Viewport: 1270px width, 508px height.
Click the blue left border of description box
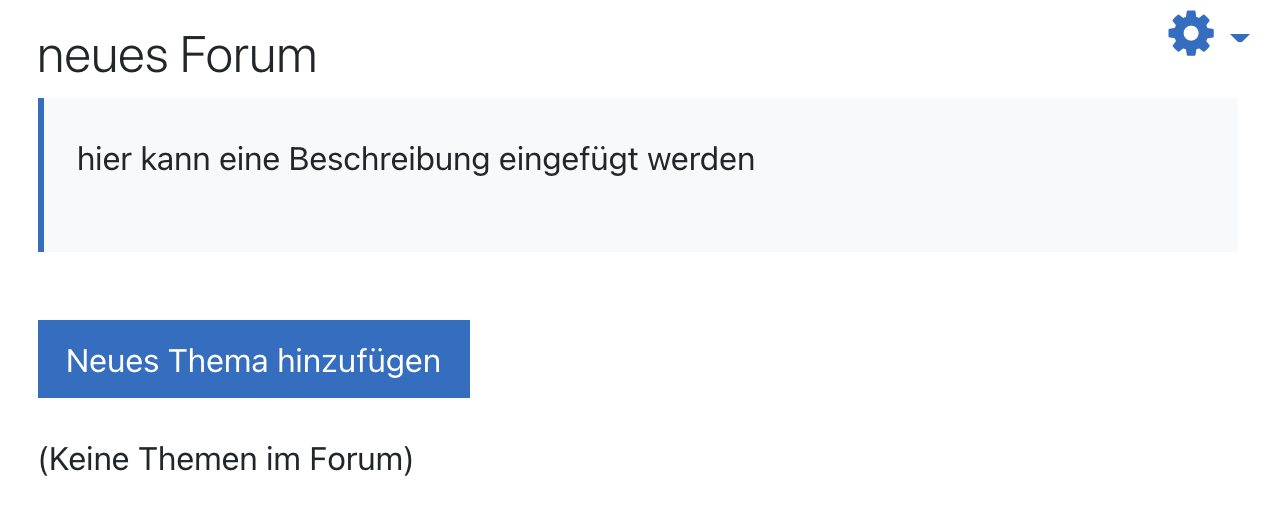pyautogui.click(x=41, y=175)
